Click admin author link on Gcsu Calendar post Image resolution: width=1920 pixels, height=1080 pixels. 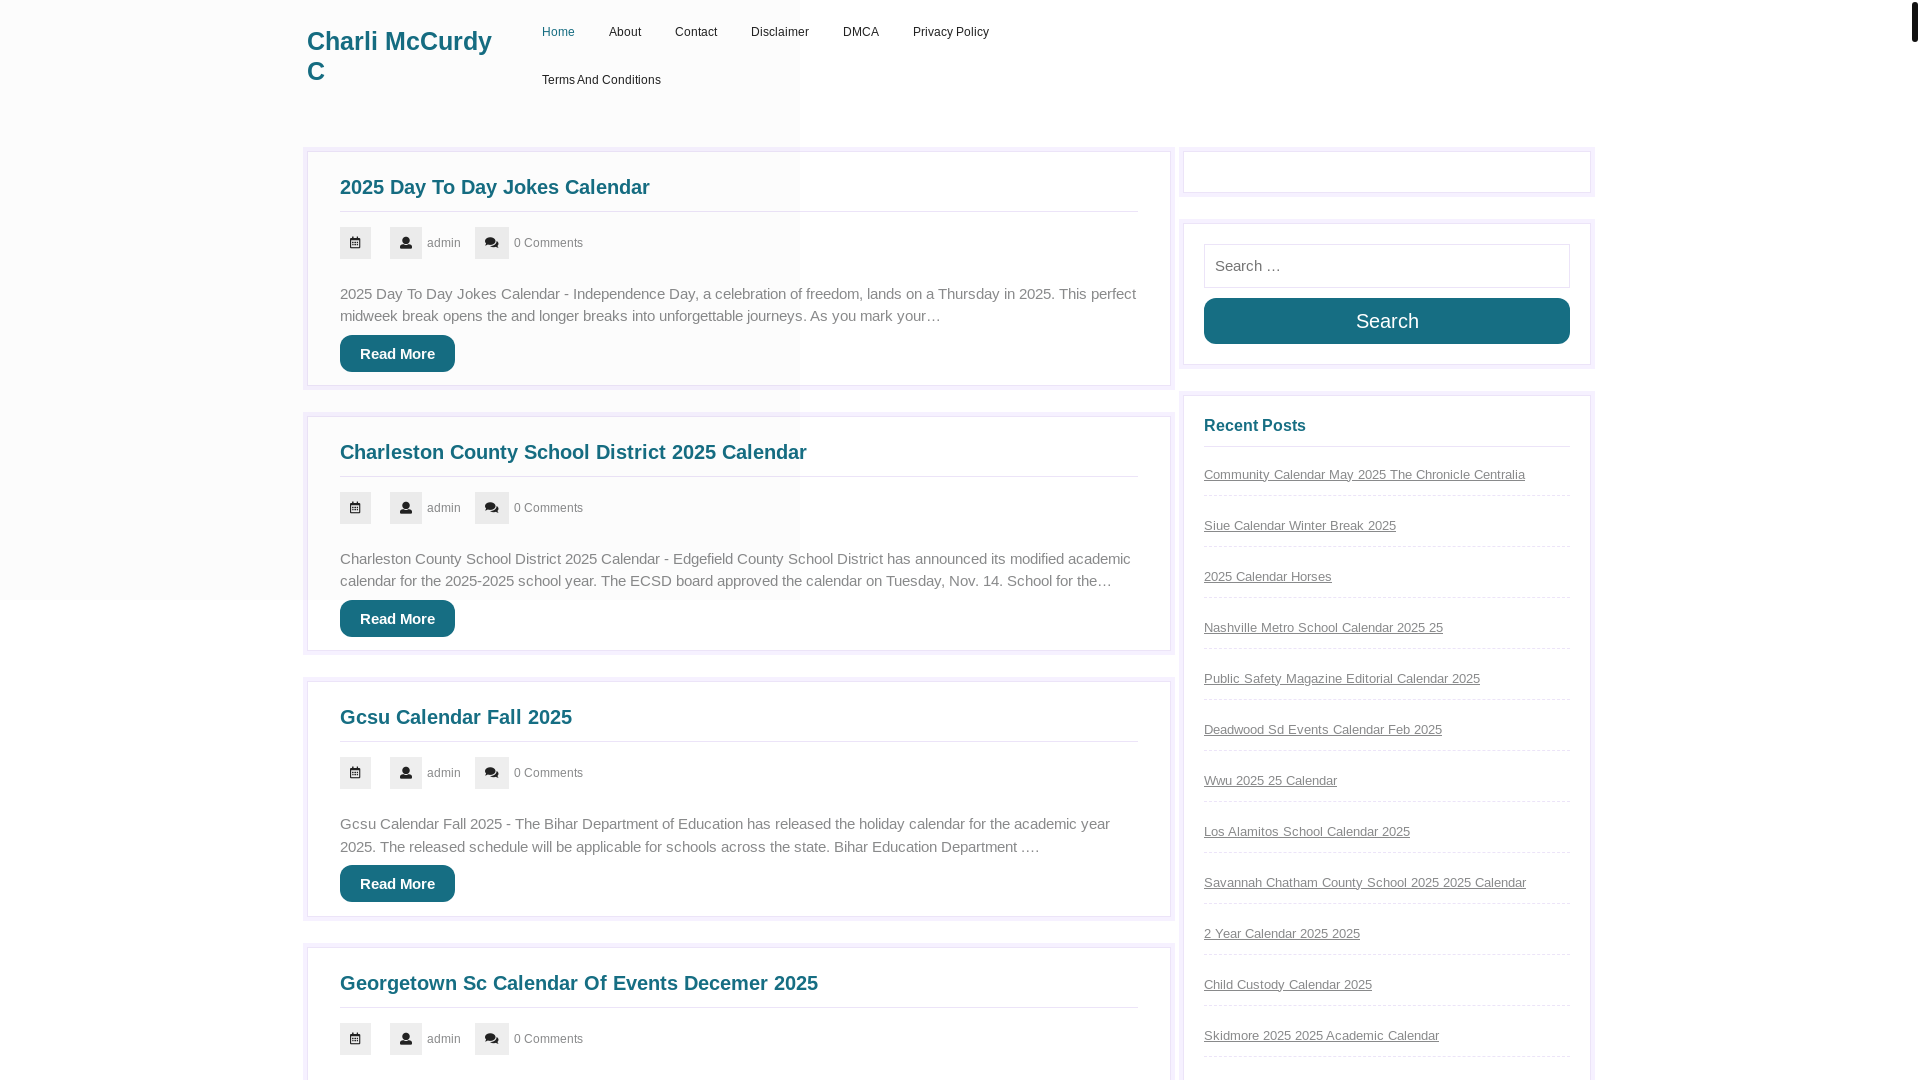coord(444,773)
